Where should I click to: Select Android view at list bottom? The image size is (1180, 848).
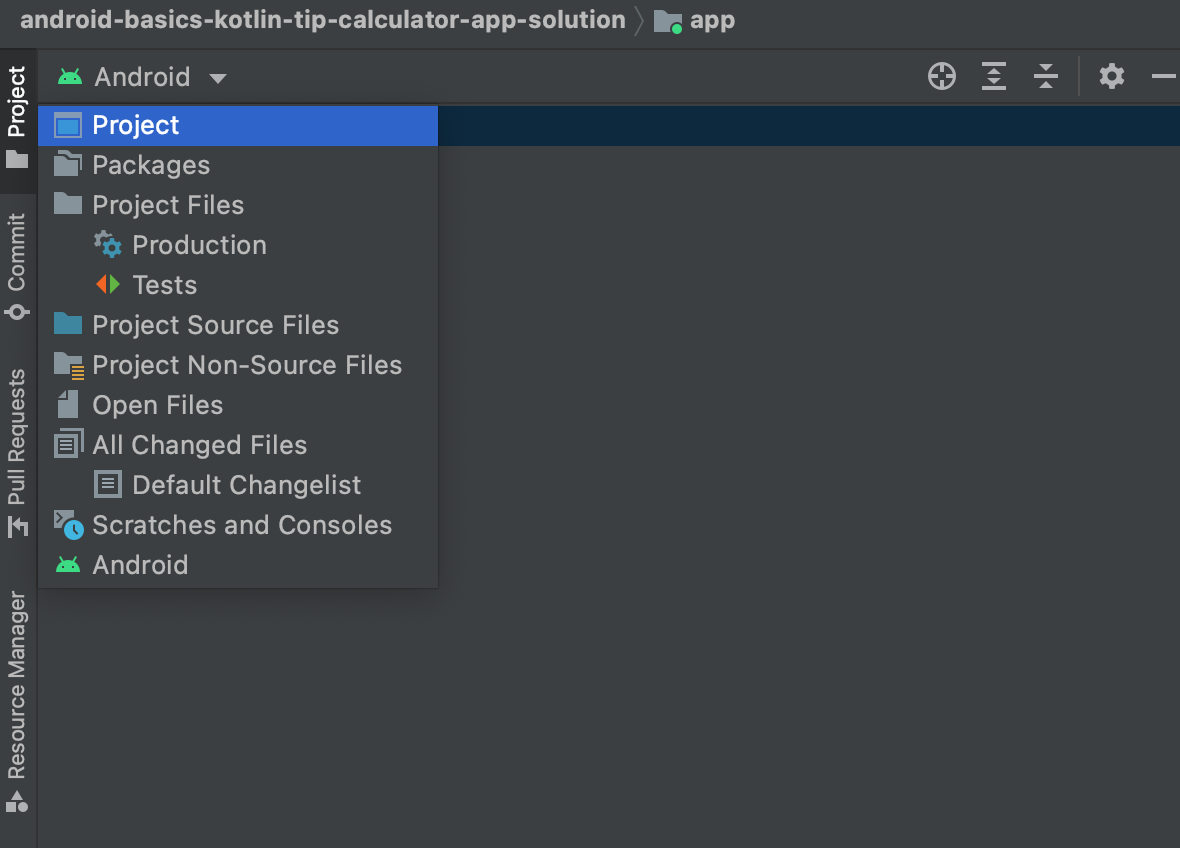point(238,565)
